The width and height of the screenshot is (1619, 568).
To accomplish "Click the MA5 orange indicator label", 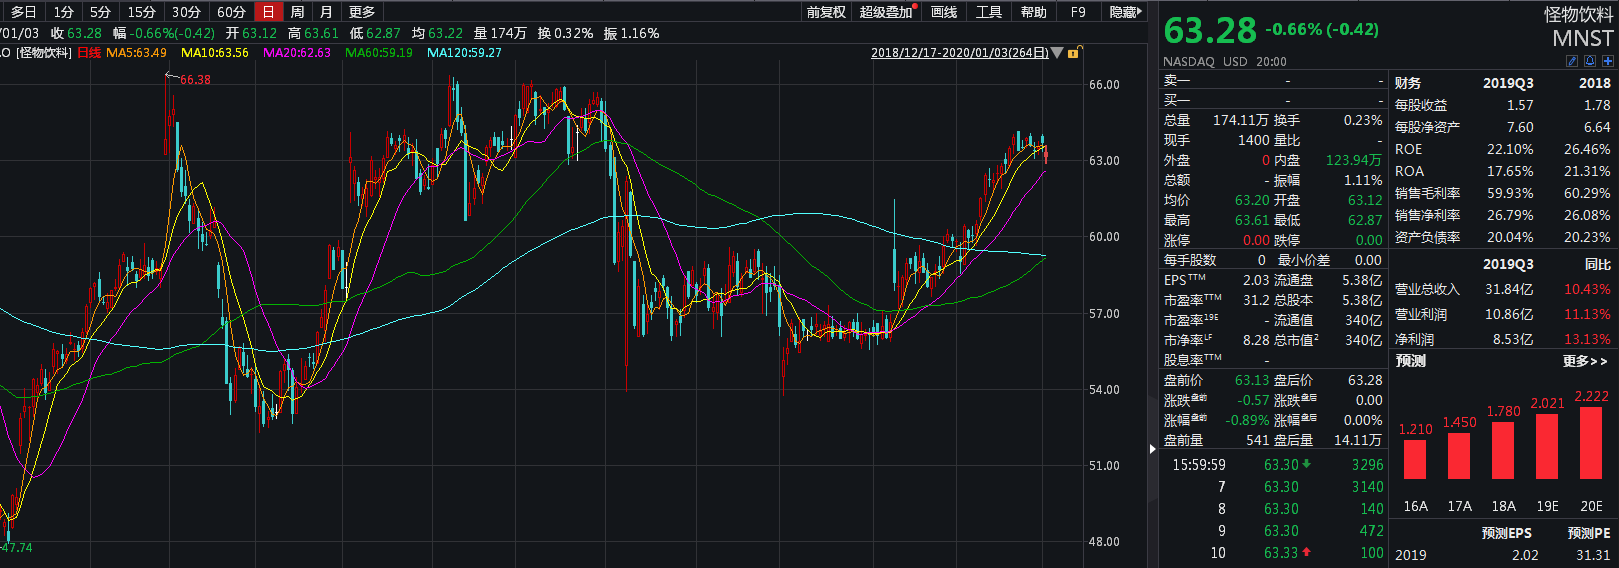I will click(x=136, y=53).
